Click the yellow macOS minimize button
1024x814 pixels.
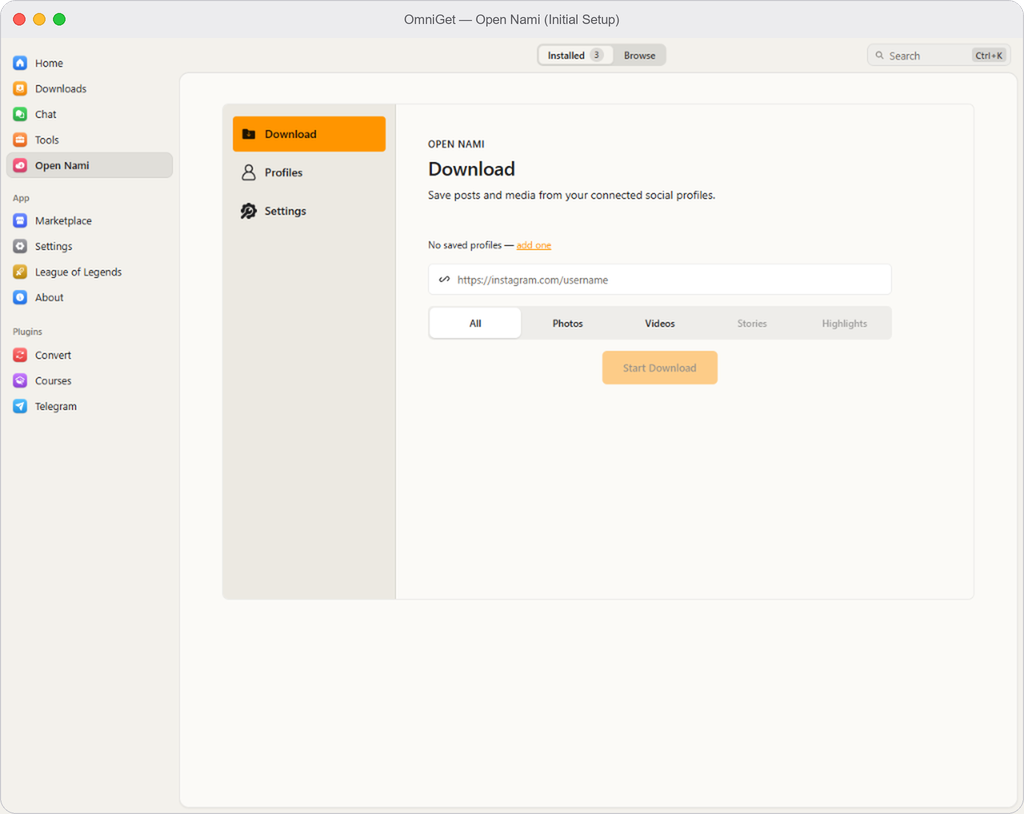pos(39,19)
